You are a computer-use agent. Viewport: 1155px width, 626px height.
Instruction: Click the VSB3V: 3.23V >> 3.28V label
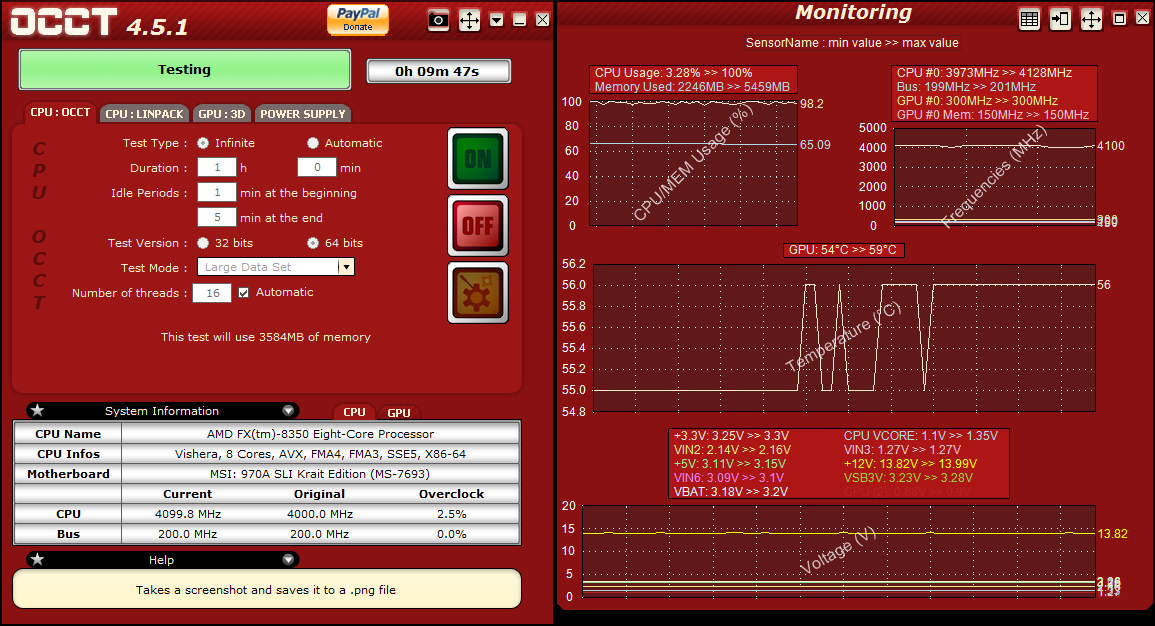(908, 477)
